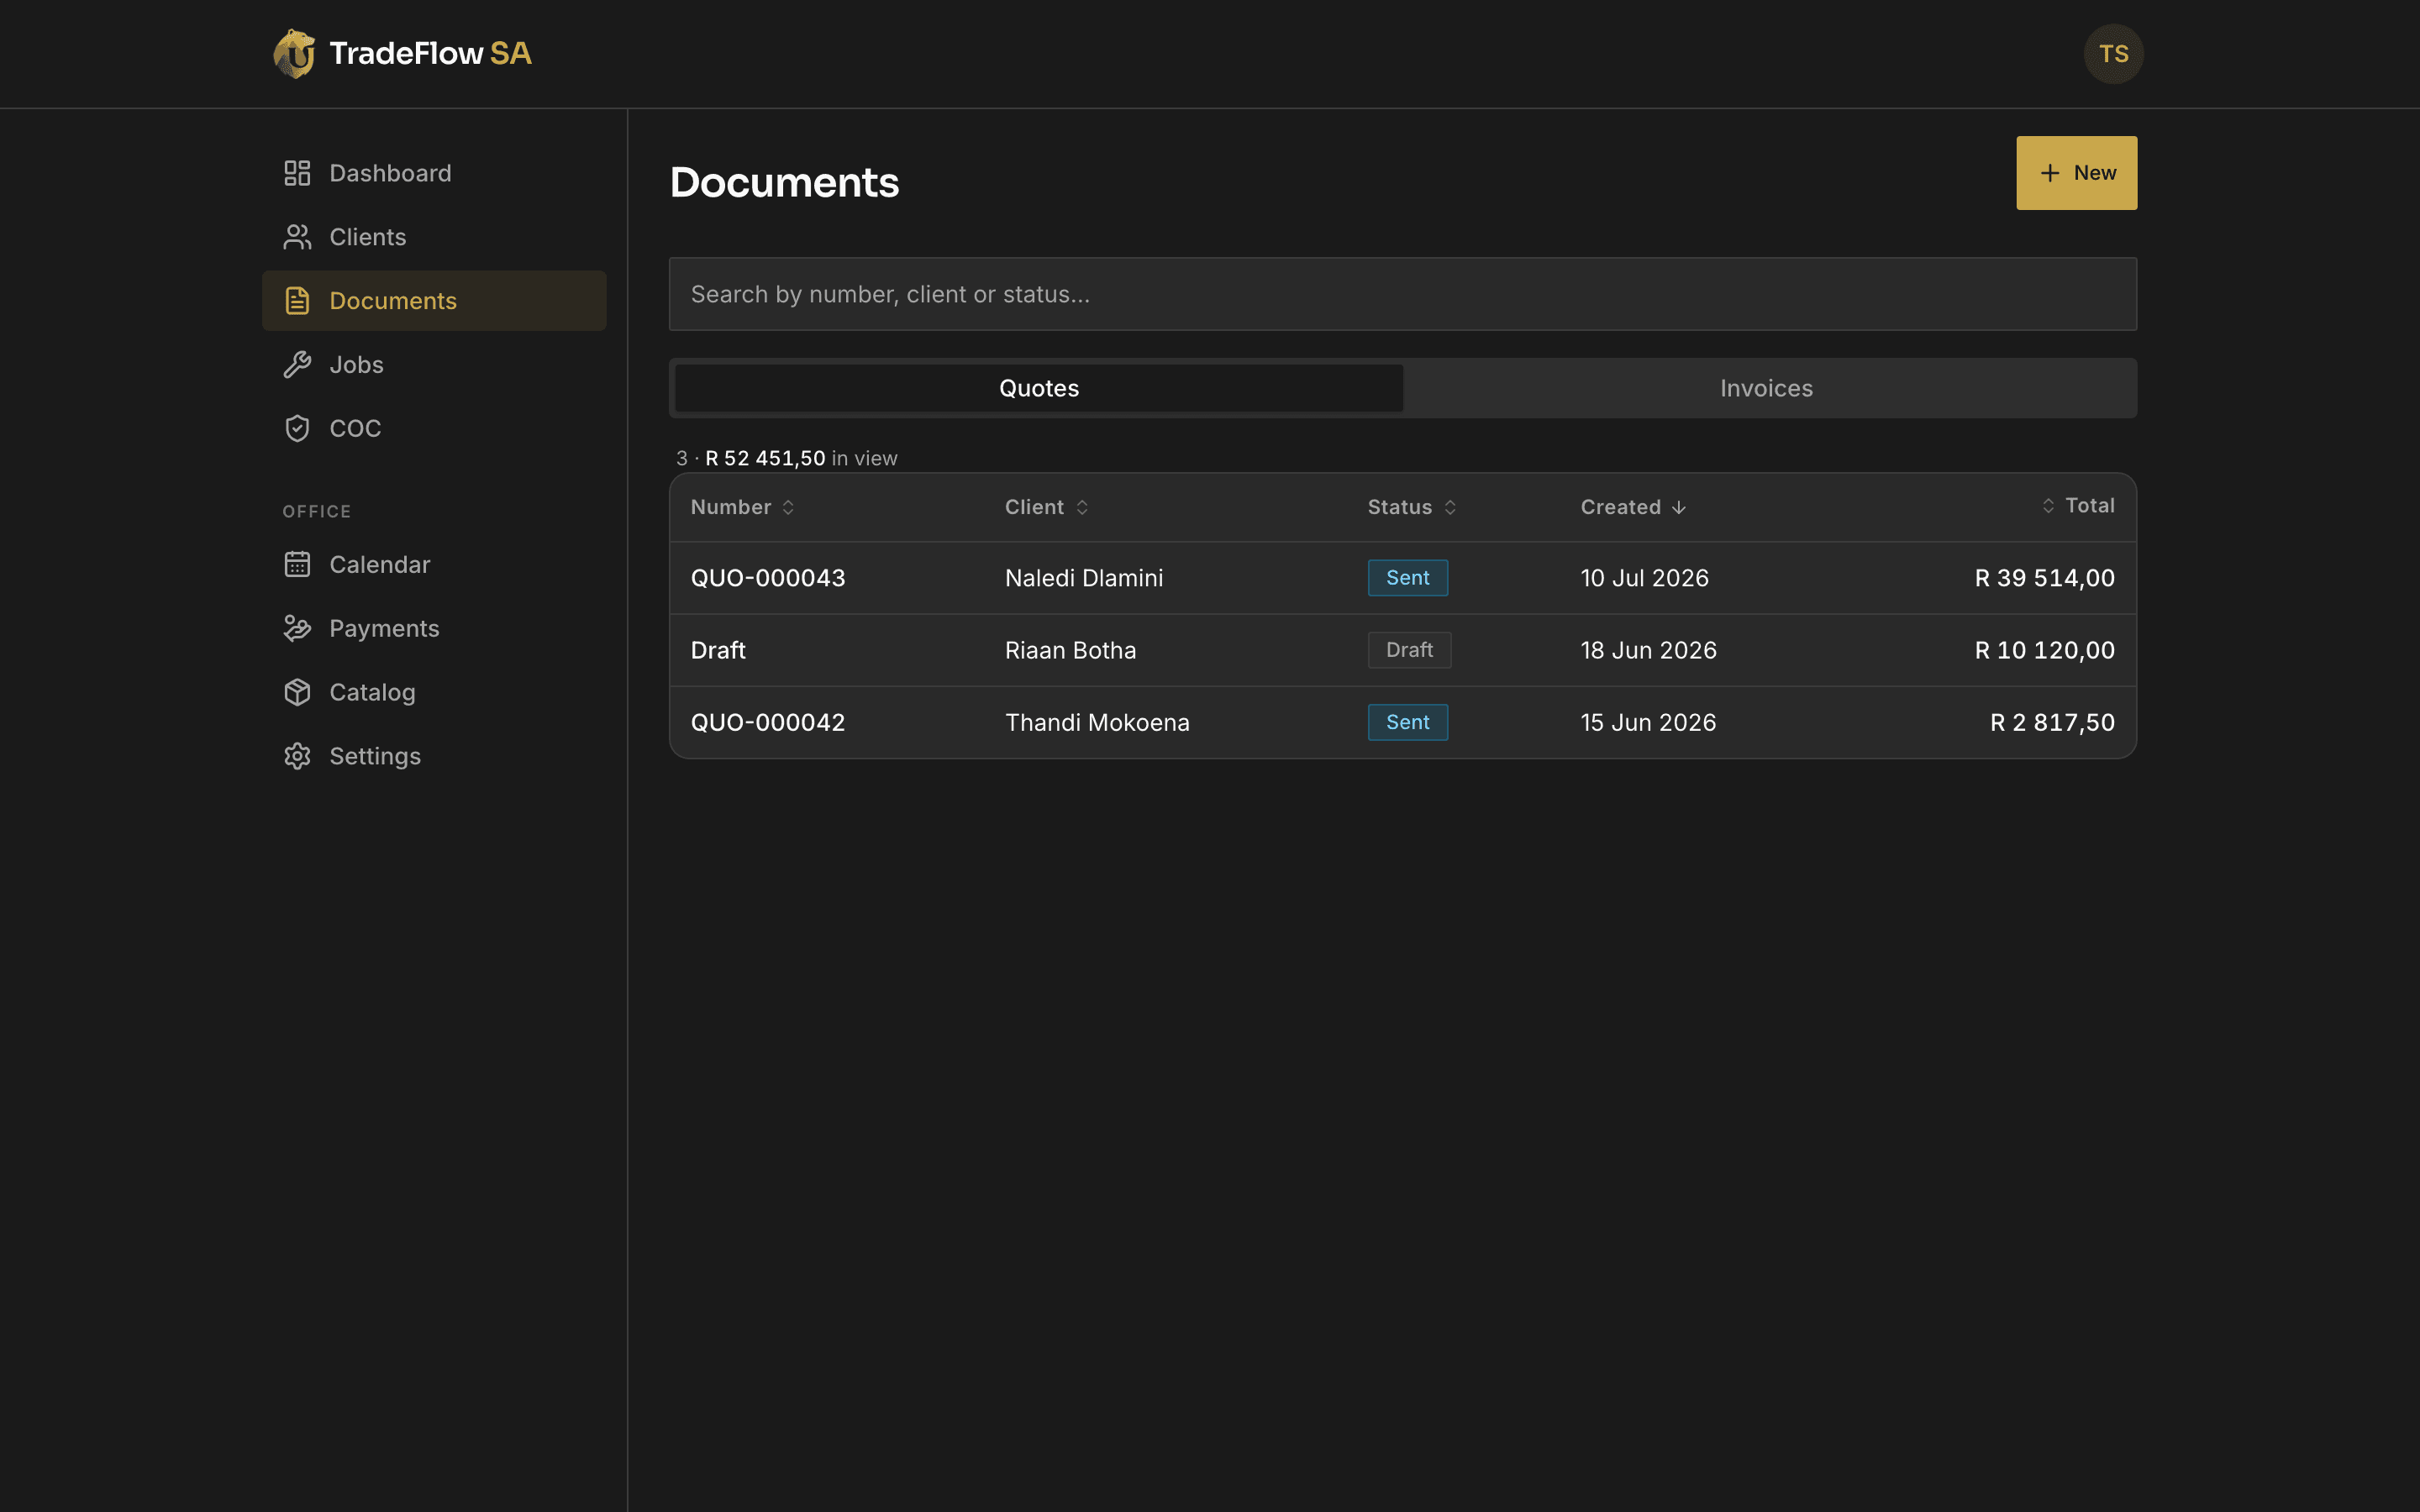The height and width of the screenshot is (1512, 2420).
Task: Open Jobs from the sidebar
Action: (x=434, y=365)
